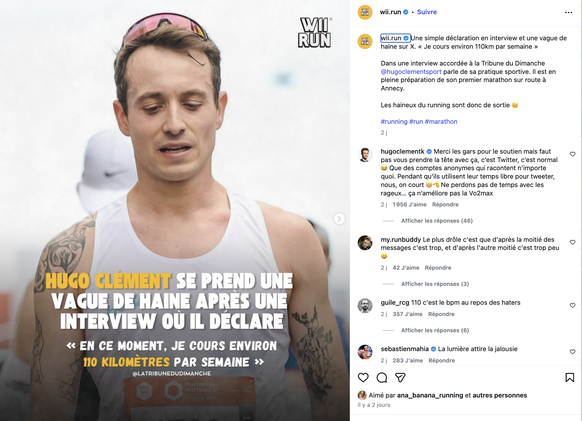Like my.runbuddy's comment
Viewport: 582px width, 421px height.
[572, 242]
